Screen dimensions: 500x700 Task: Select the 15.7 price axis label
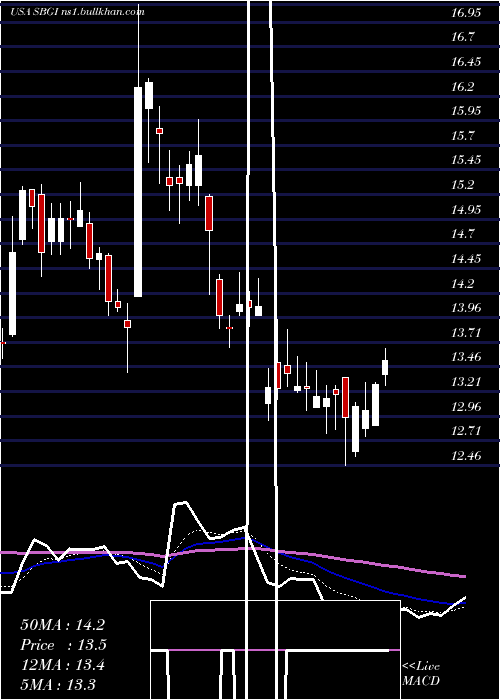[x=462, y=136]
